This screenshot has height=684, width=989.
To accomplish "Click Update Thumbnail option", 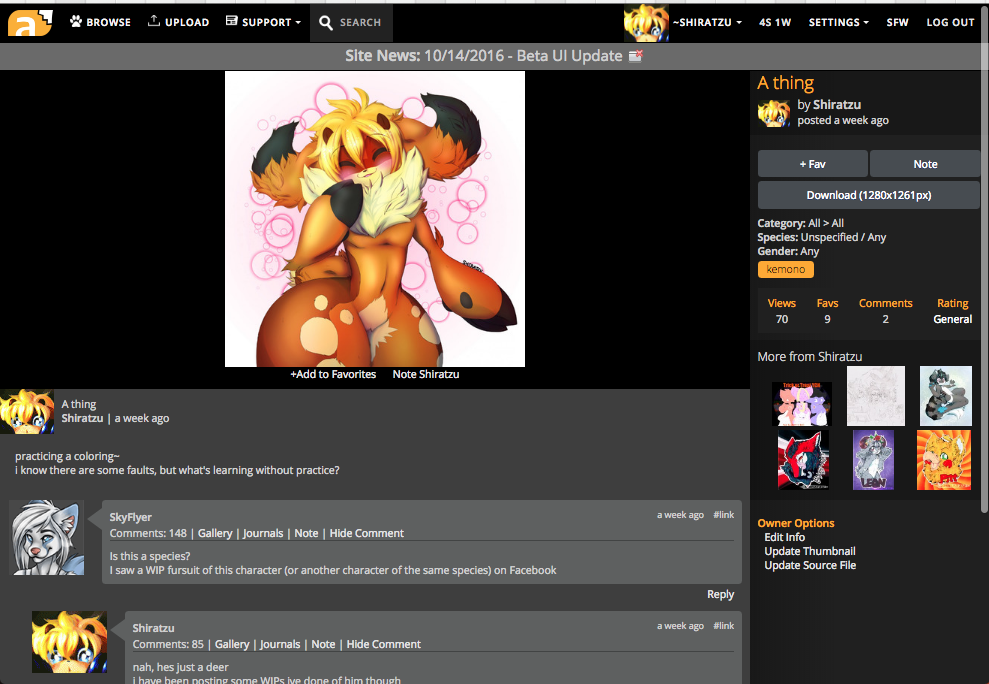I will [810, 551].
